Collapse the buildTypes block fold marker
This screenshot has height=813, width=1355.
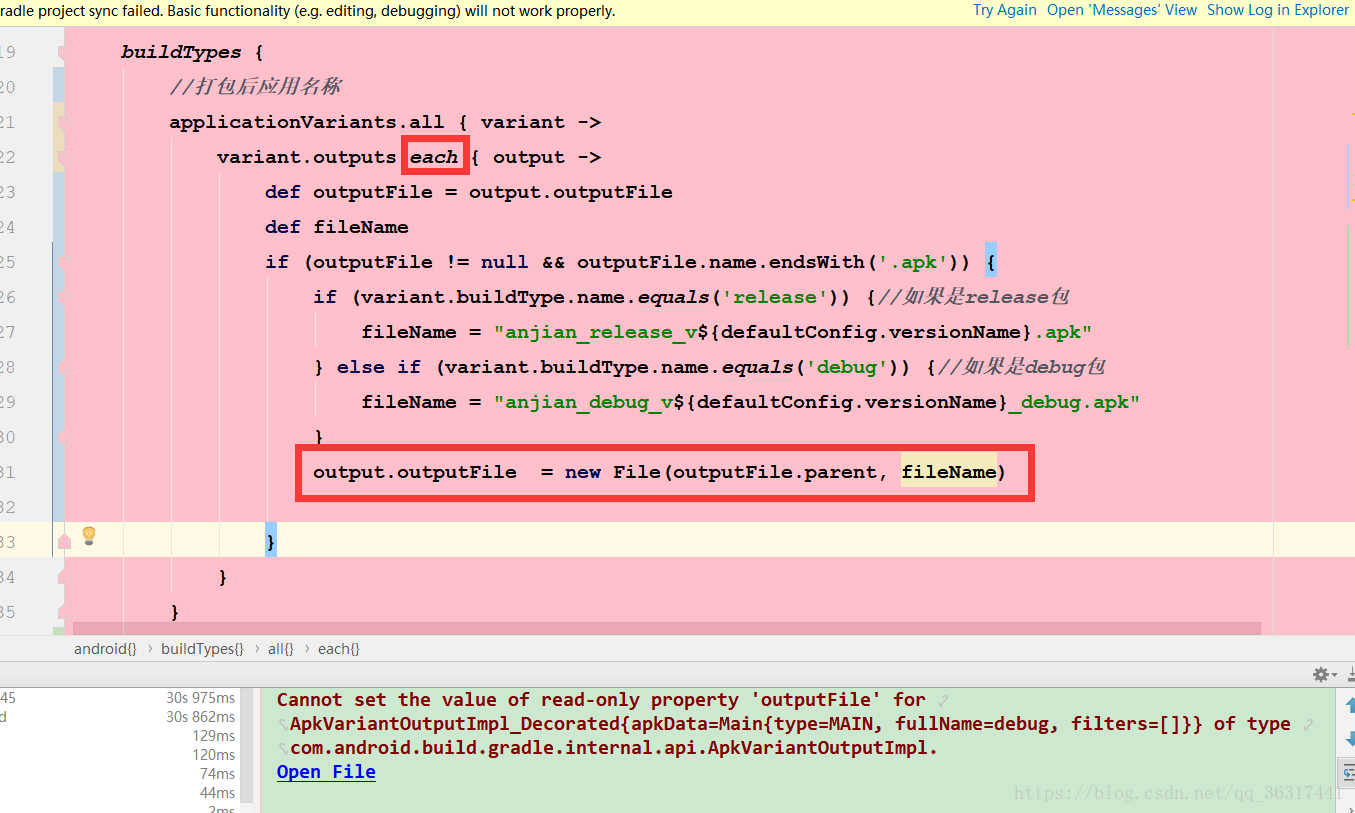[x=65, y=52]
